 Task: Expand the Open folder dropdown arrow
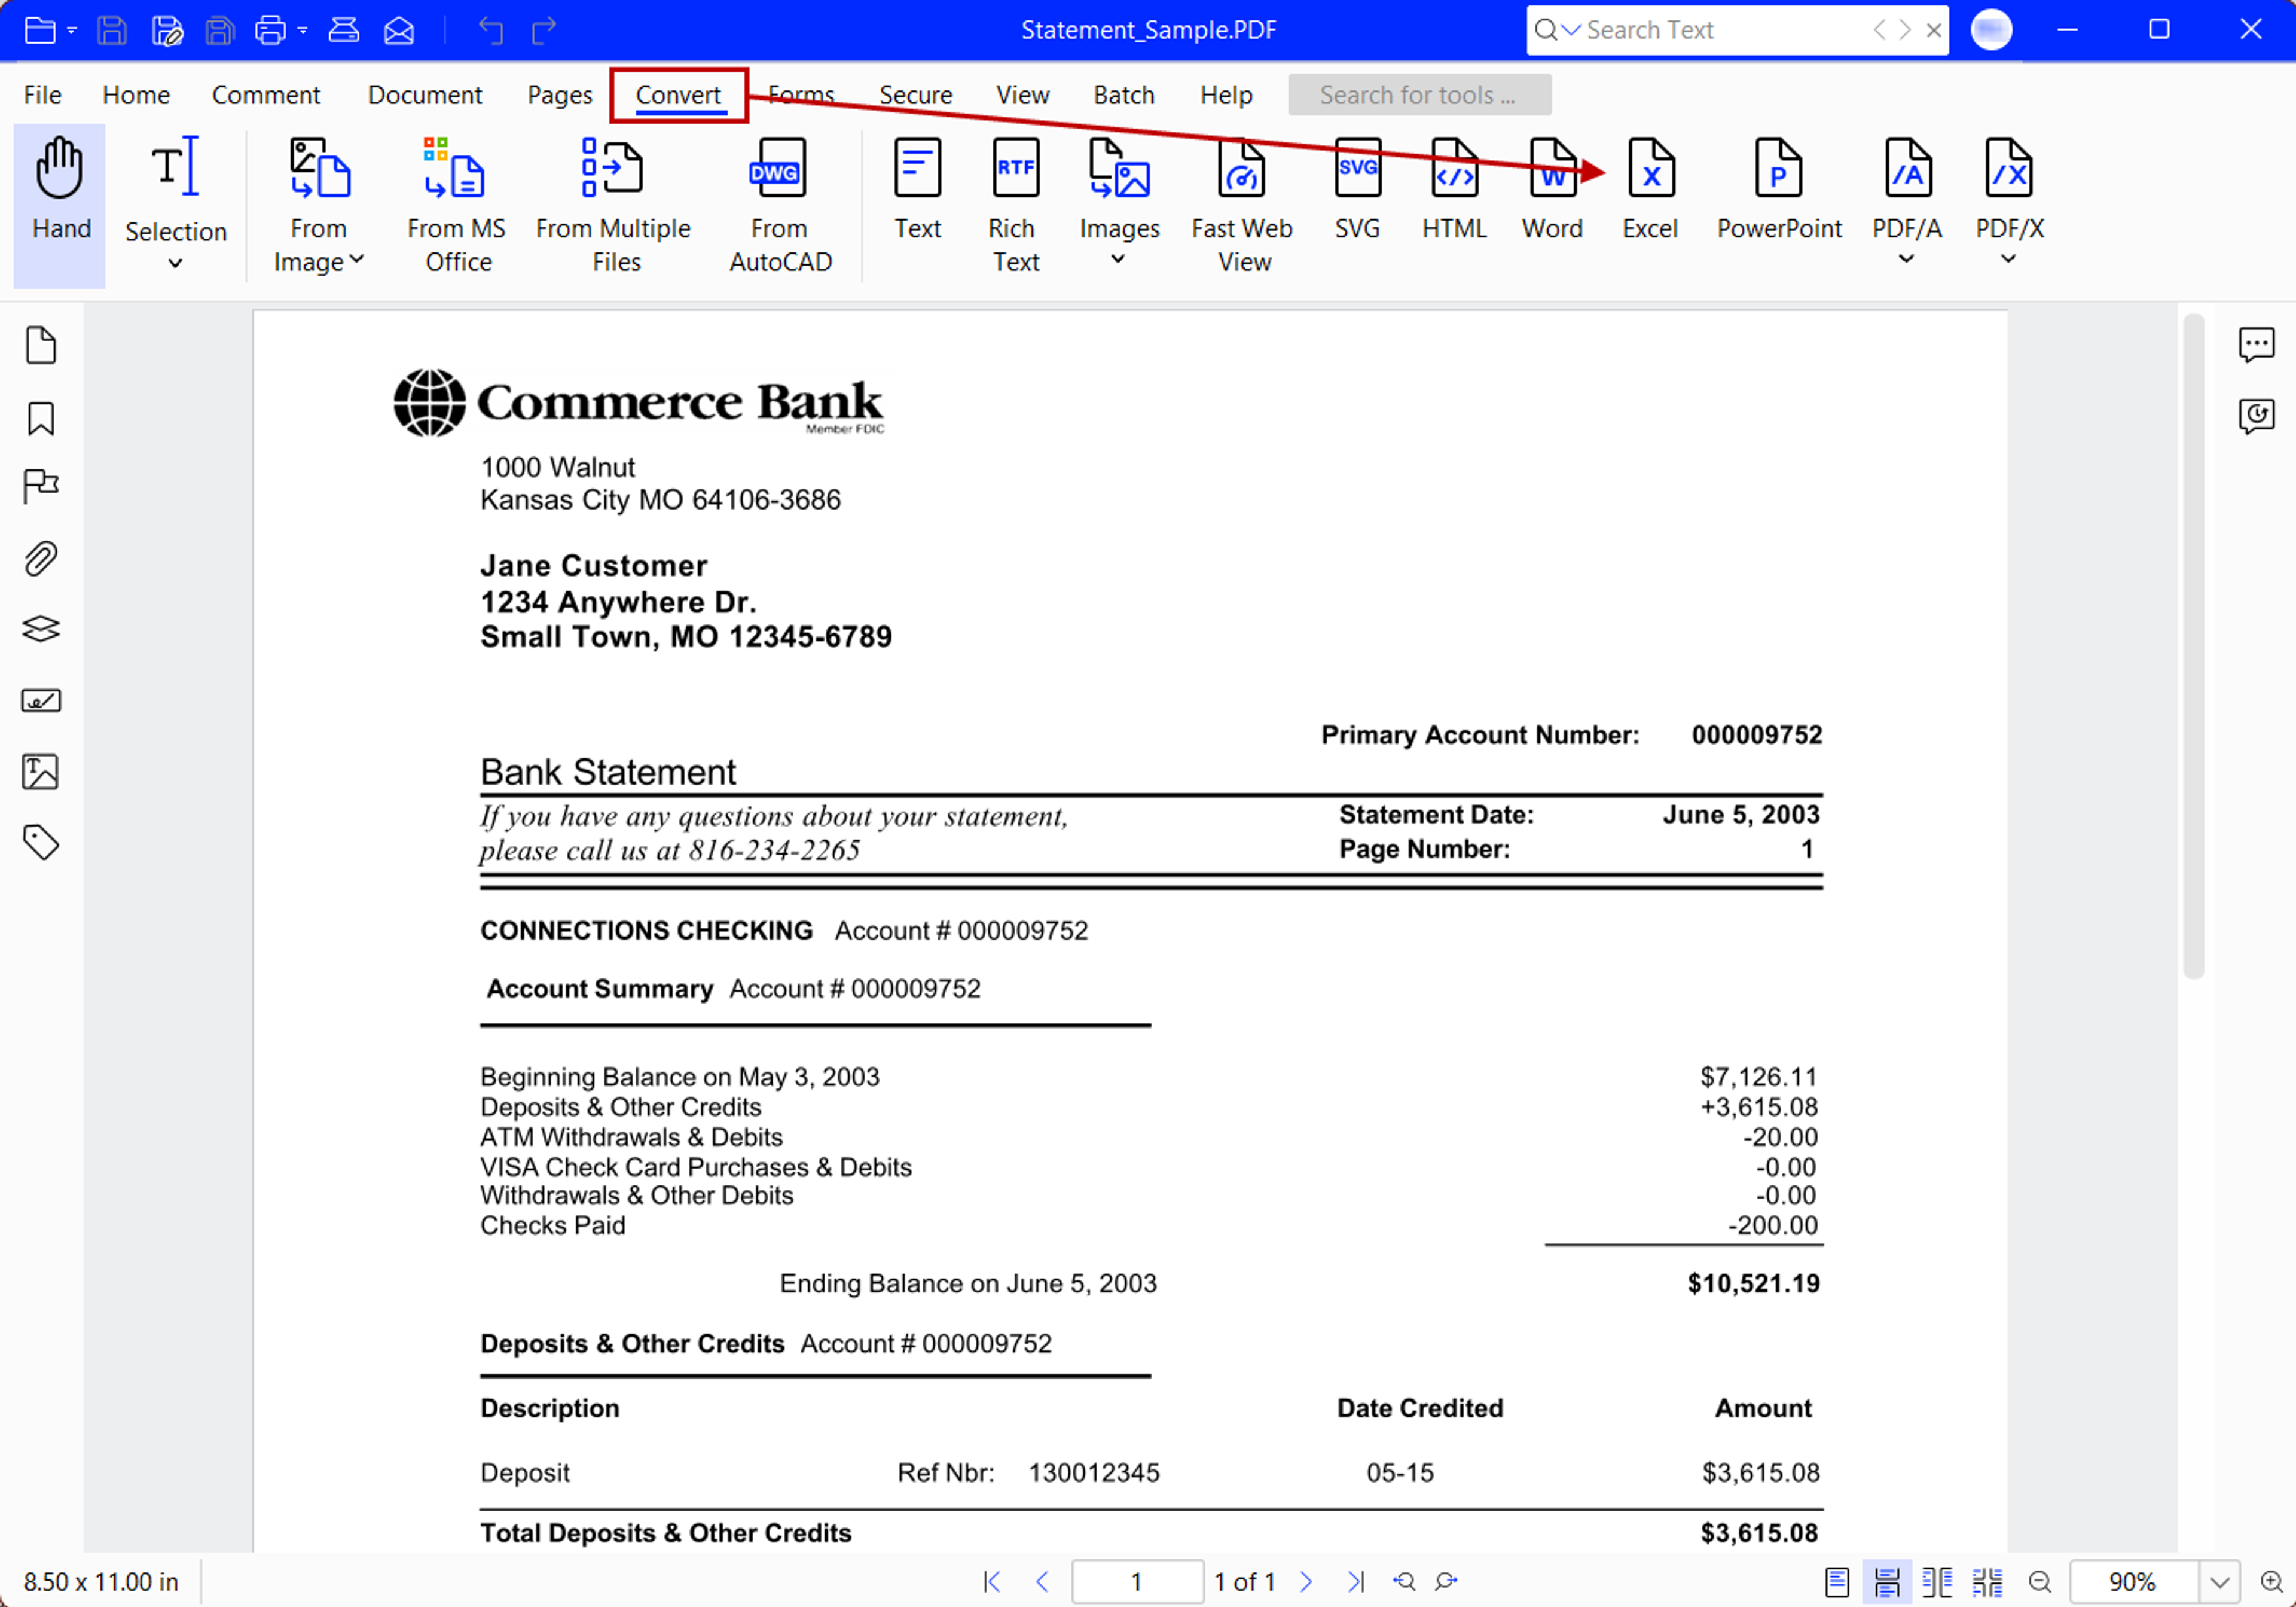coord(72,30)
